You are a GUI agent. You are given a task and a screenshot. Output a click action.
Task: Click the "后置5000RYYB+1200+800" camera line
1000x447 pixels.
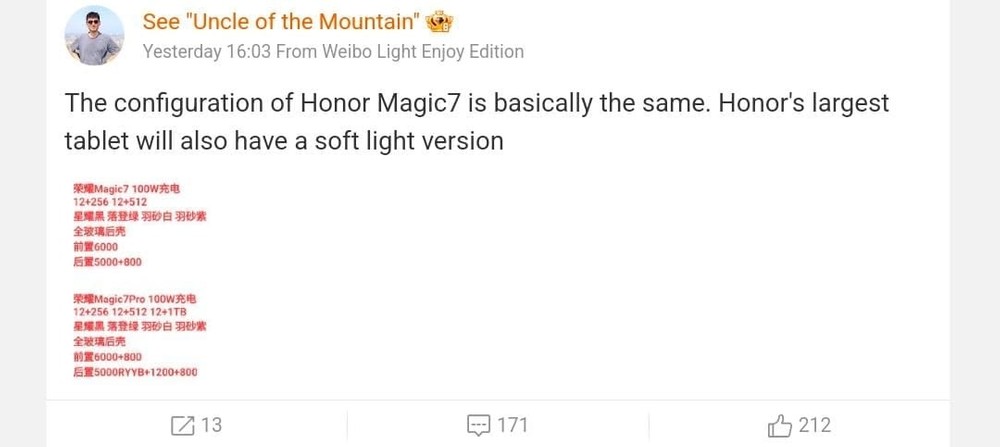pos(135,372)
